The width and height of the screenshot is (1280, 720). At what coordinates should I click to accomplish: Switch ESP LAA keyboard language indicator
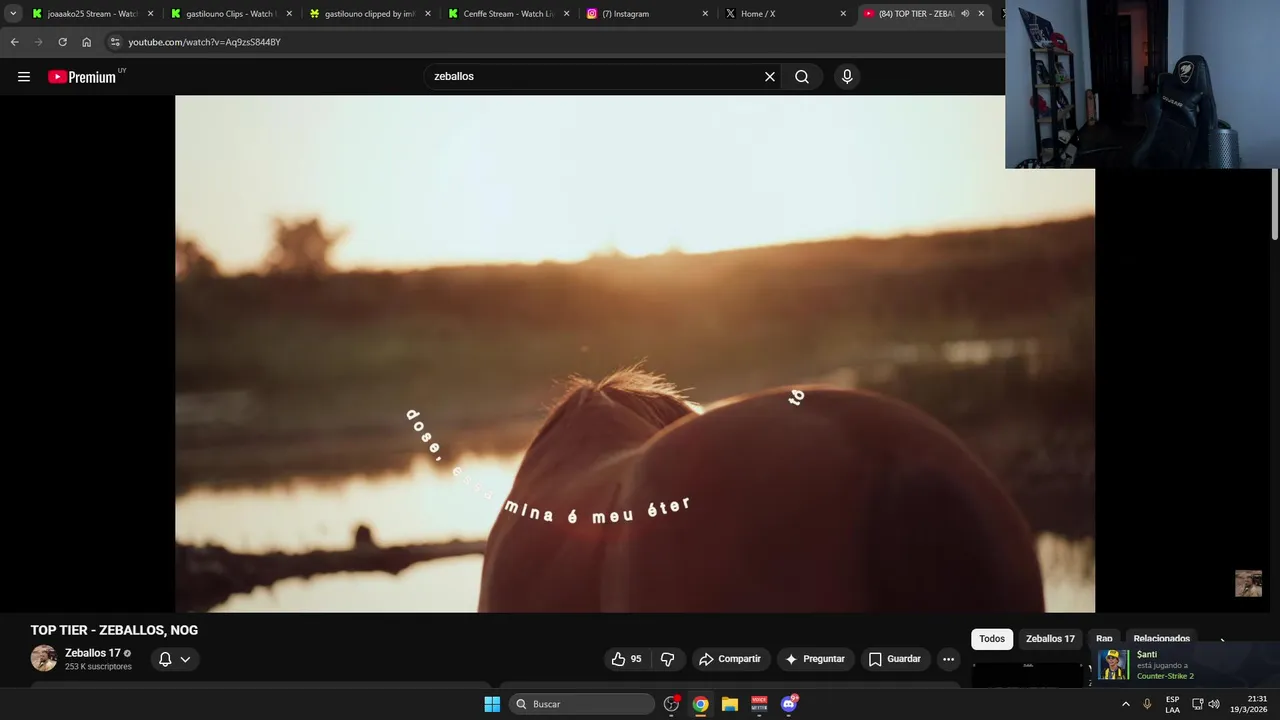click(x=1172, y=704)
